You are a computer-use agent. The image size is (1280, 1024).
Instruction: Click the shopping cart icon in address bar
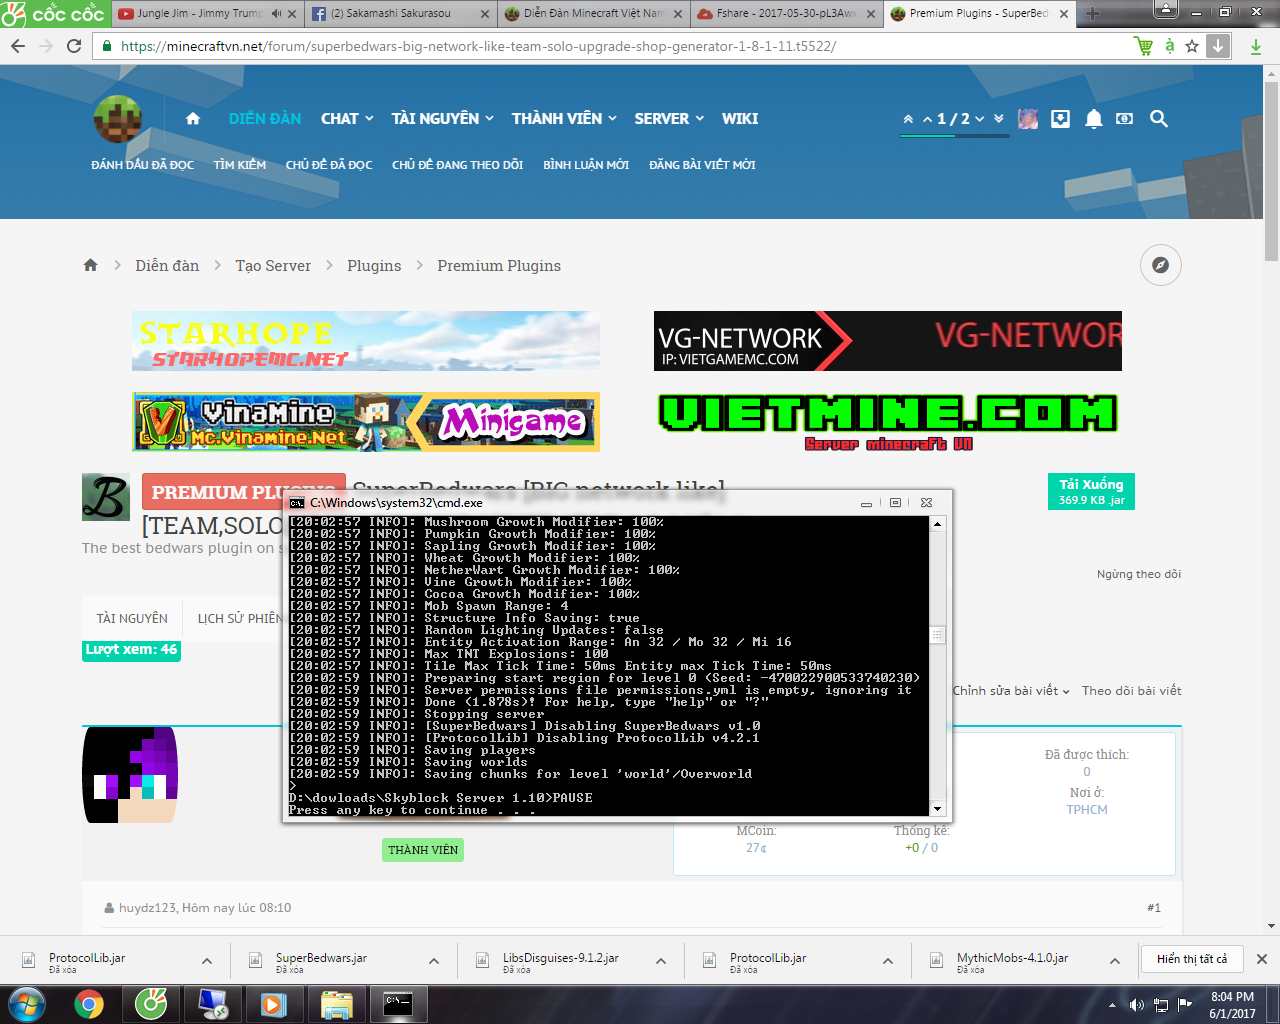(x=1143, y=46)
